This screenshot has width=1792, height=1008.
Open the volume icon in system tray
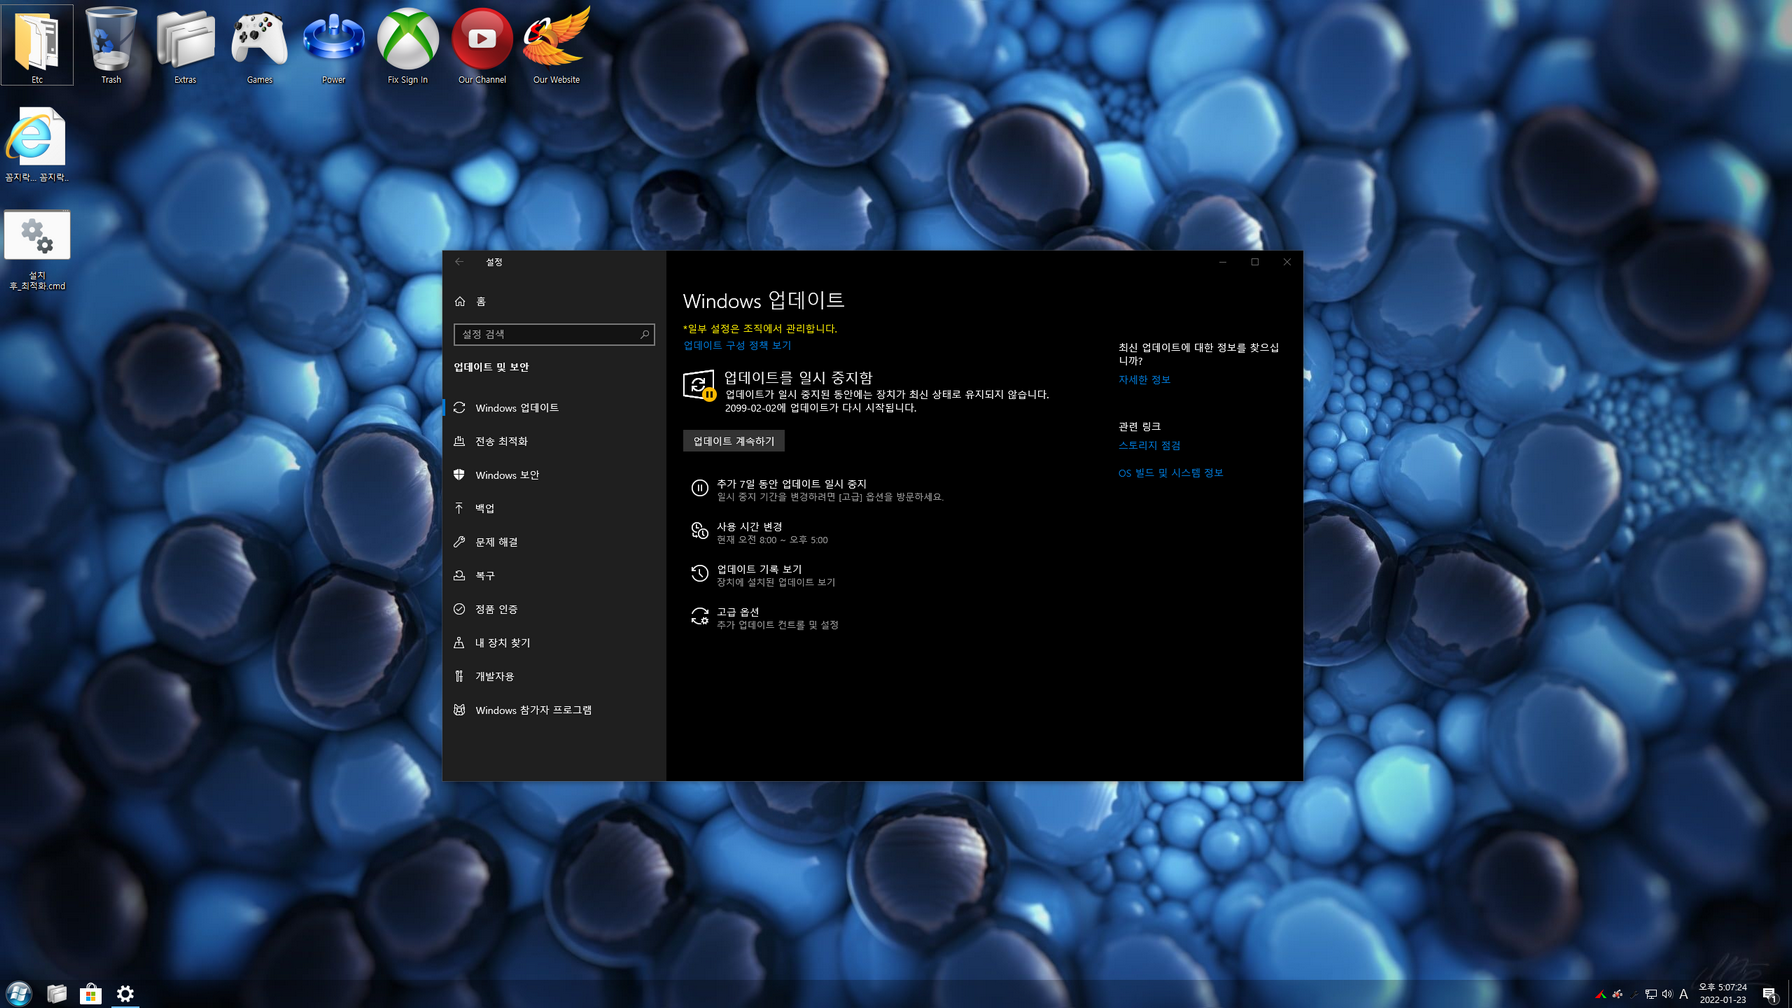[x=1667, y=994]
